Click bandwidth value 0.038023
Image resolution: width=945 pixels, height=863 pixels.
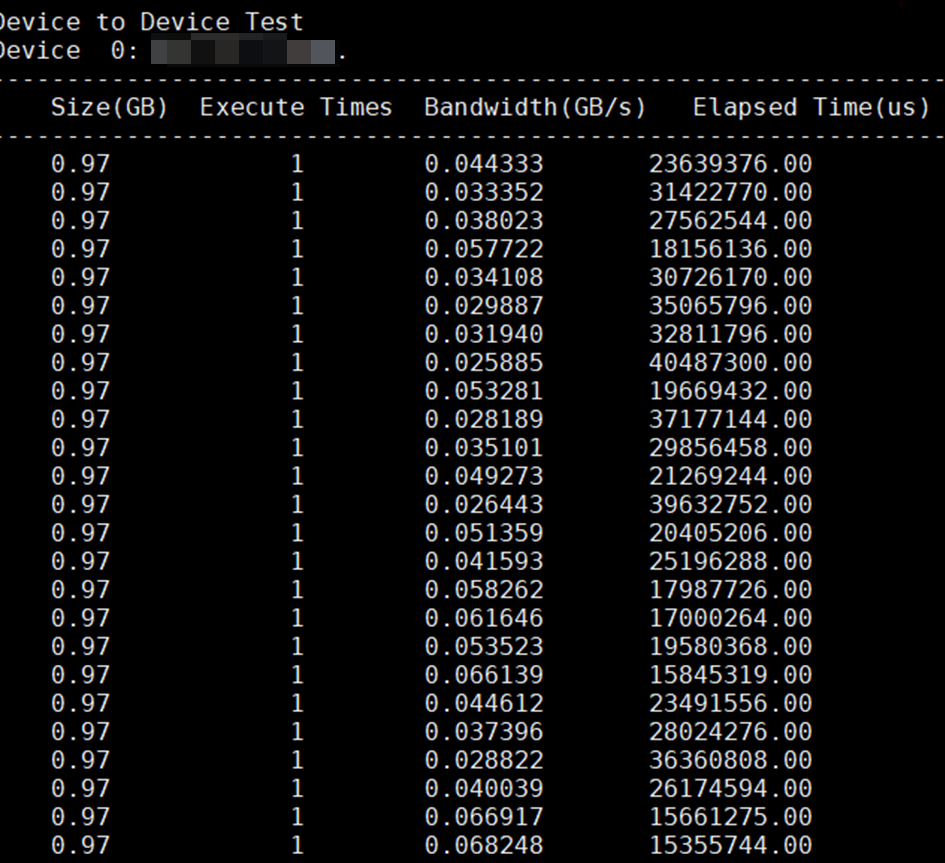click(x=484, y=221)
